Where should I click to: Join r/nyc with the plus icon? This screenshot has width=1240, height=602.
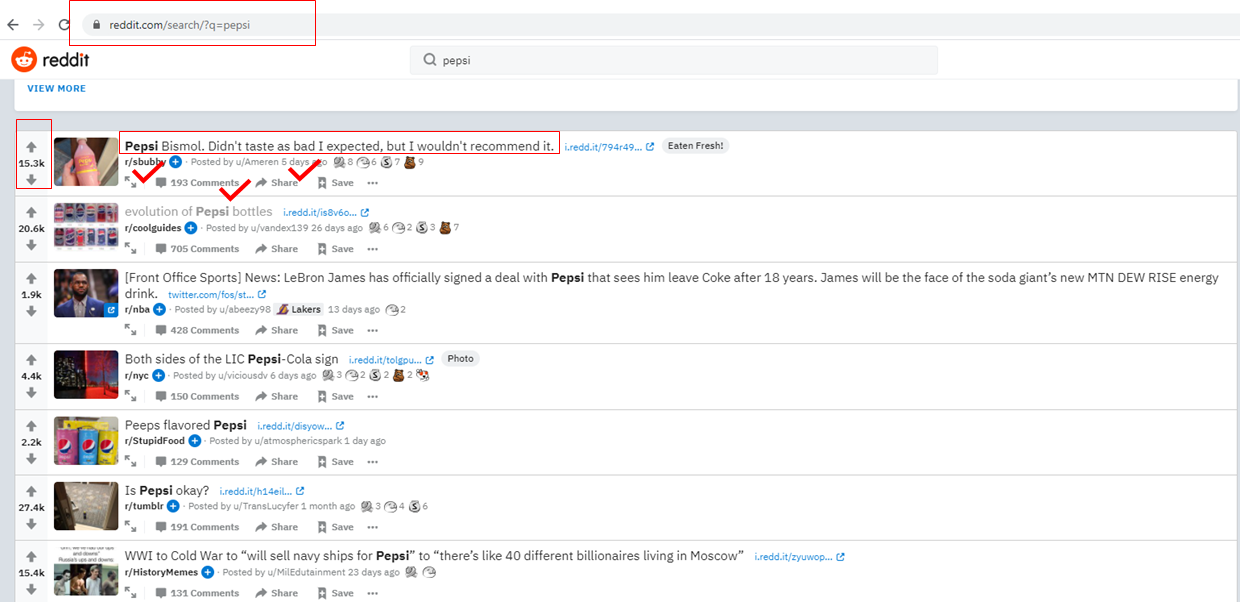(x=158, y=376)
